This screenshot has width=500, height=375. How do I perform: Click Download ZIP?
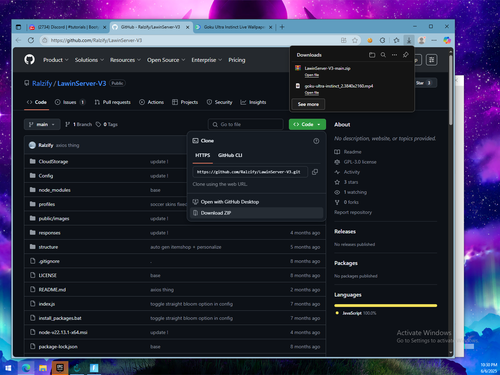click(256, 213)
